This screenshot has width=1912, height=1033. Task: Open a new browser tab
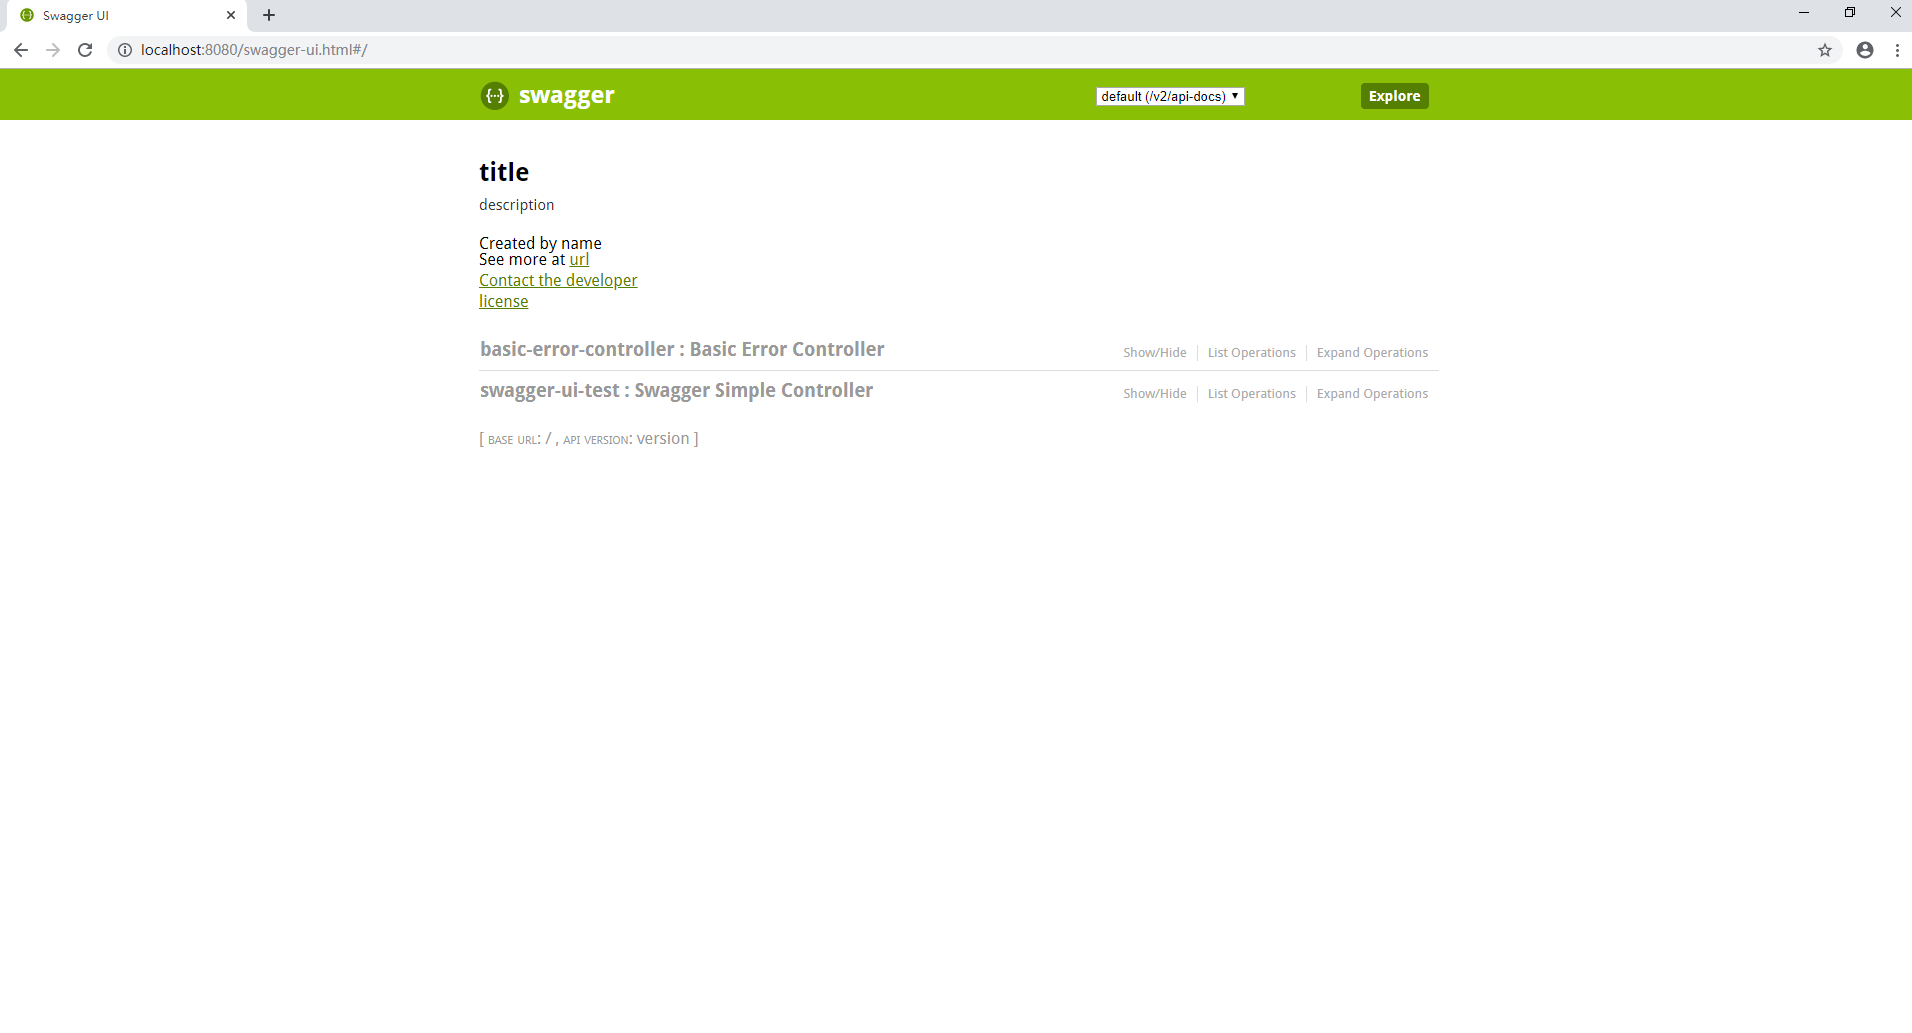click(269, 15)
